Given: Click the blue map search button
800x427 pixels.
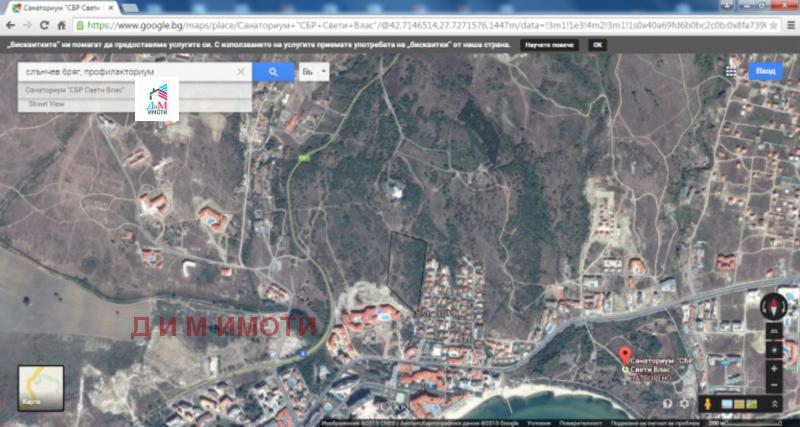Looking at the screenshot, I should pyautogui.click(x=267, y=72).
